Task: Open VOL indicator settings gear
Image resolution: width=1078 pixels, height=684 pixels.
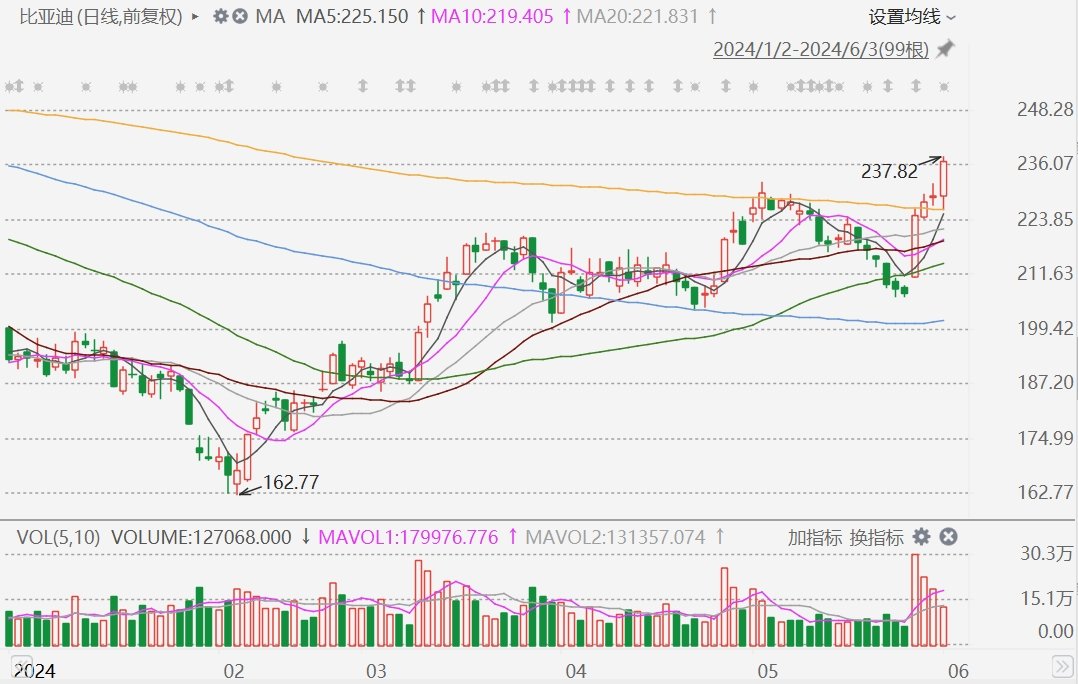Action: 921,537
